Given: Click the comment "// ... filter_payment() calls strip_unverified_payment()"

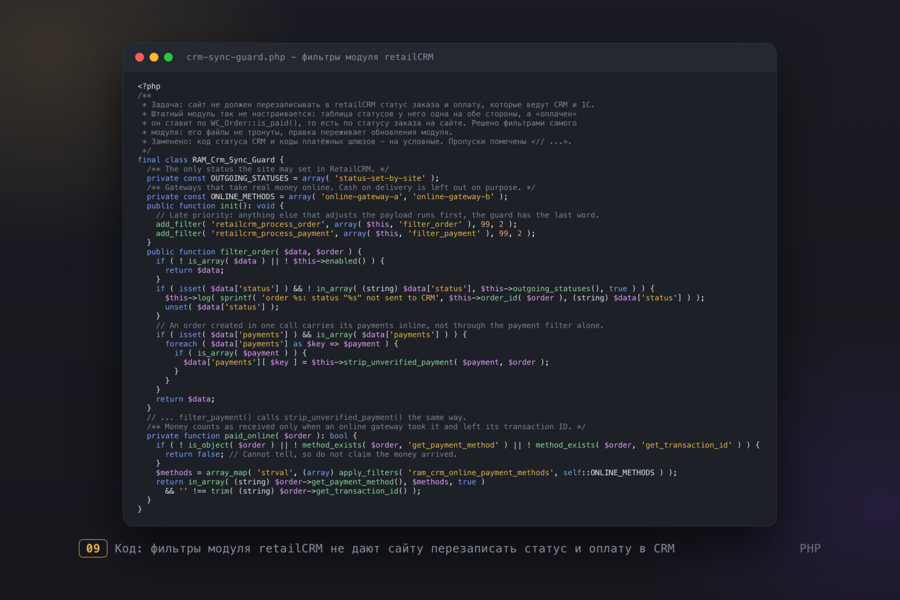Looking at the screenshot, I should click(307, 417).
